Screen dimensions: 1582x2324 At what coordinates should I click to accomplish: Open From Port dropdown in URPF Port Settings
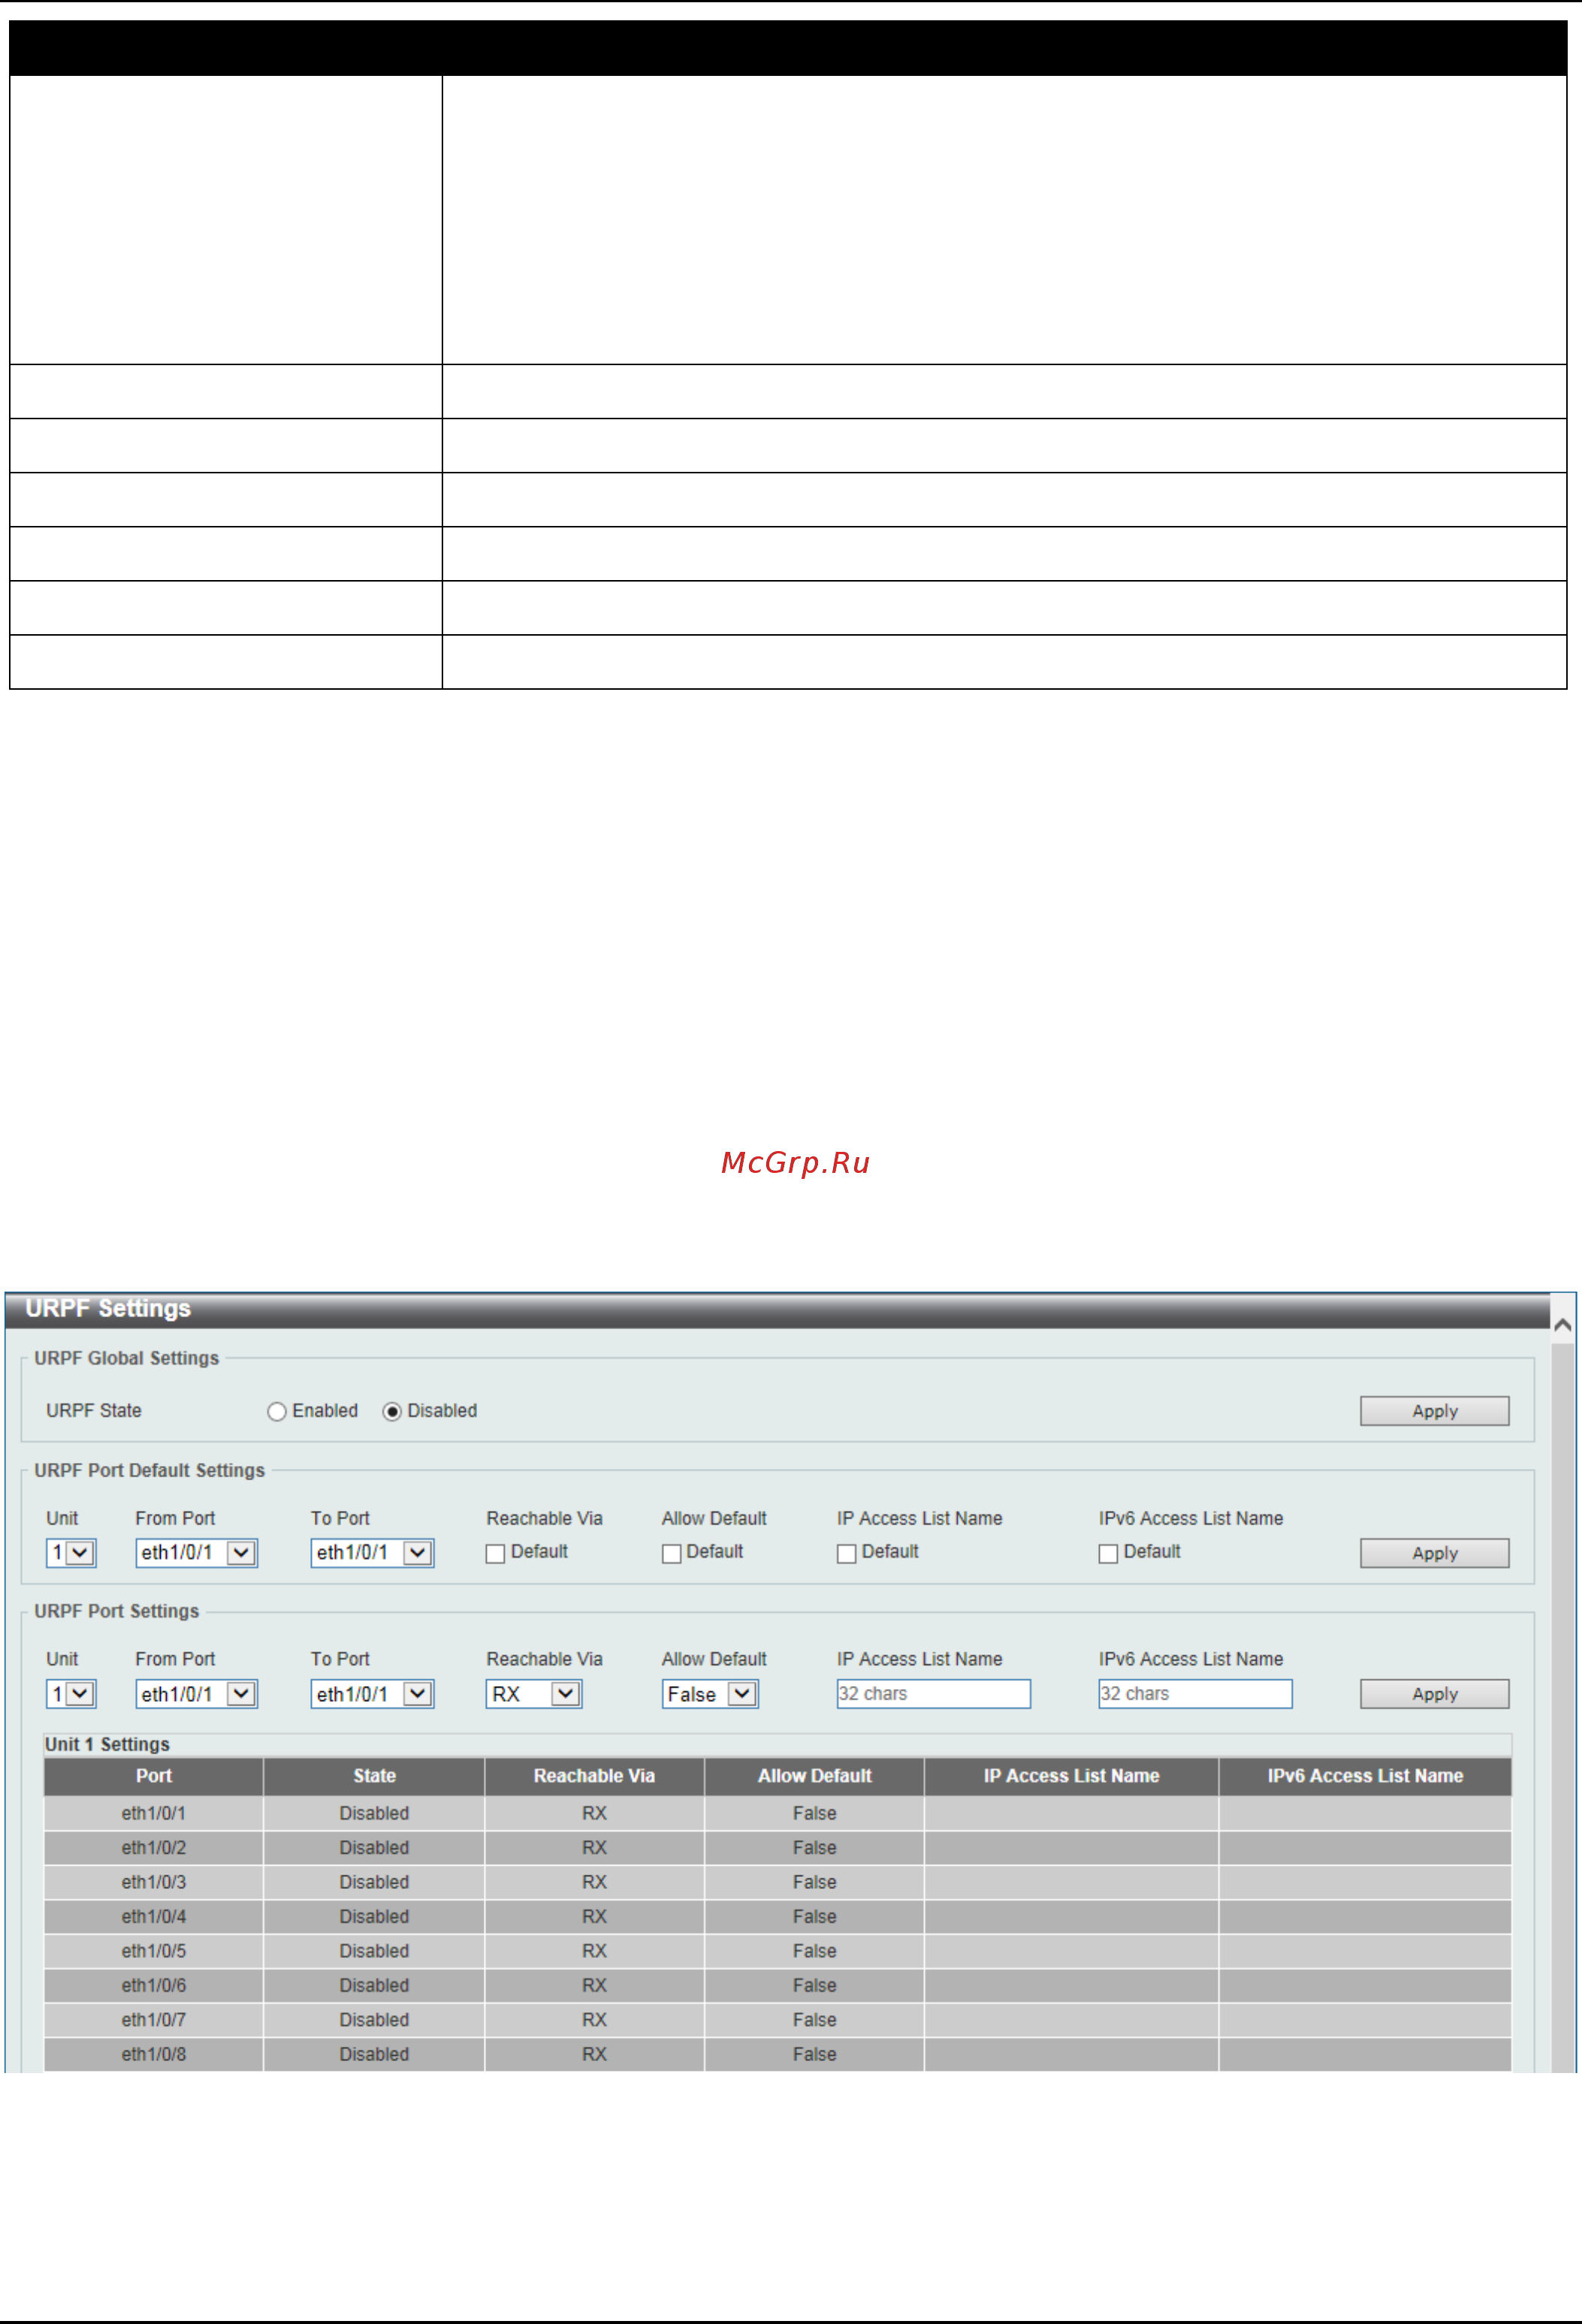pyautogui.click(x=197, y=1694)
